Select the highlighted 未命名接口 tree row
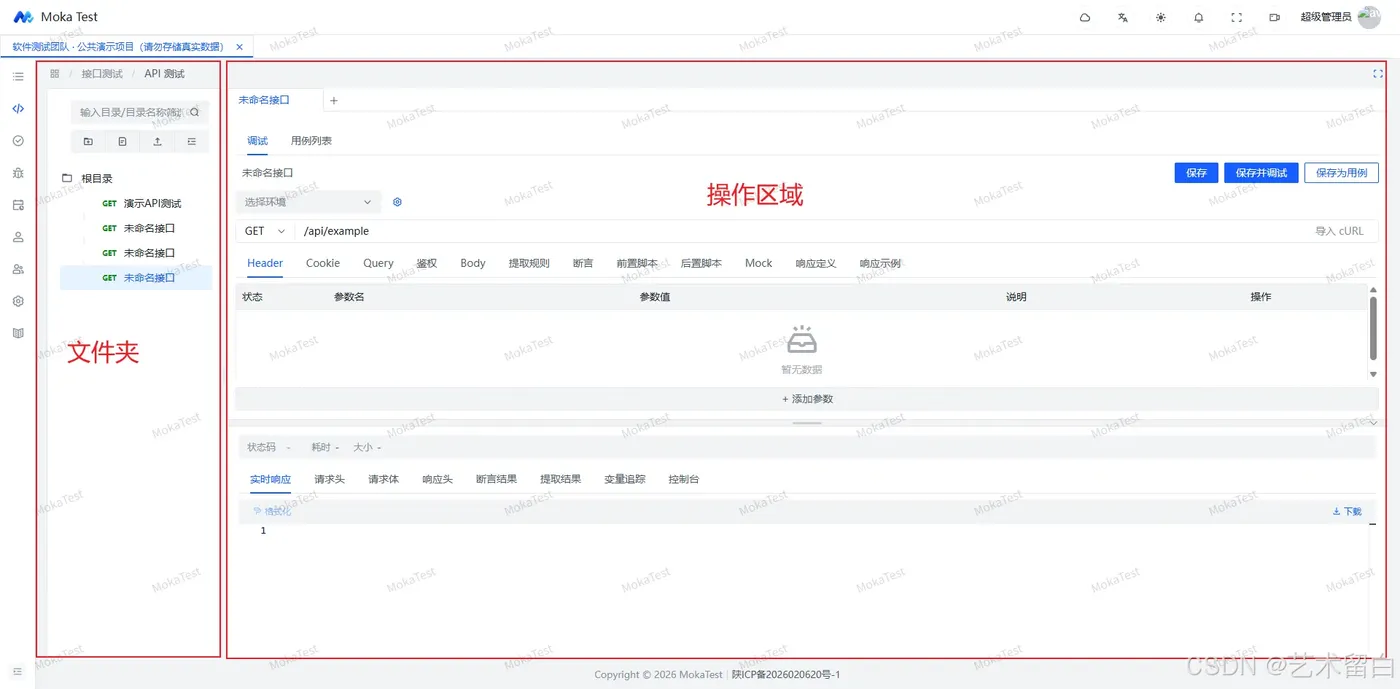 tap(136, 278)
